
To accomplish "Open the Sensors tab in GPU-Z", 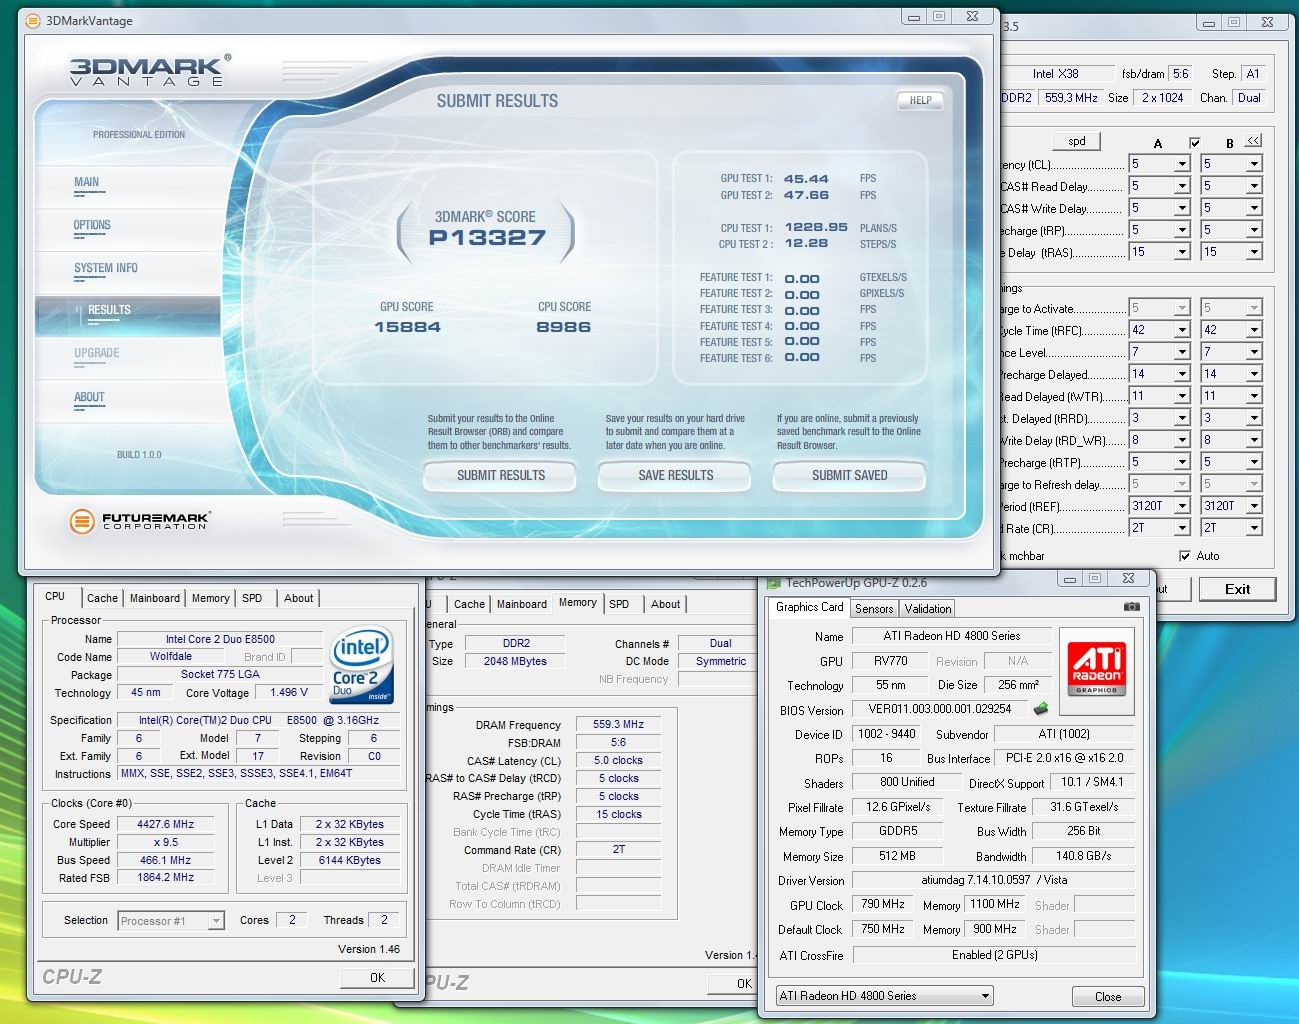I will (x=874, y=608).
